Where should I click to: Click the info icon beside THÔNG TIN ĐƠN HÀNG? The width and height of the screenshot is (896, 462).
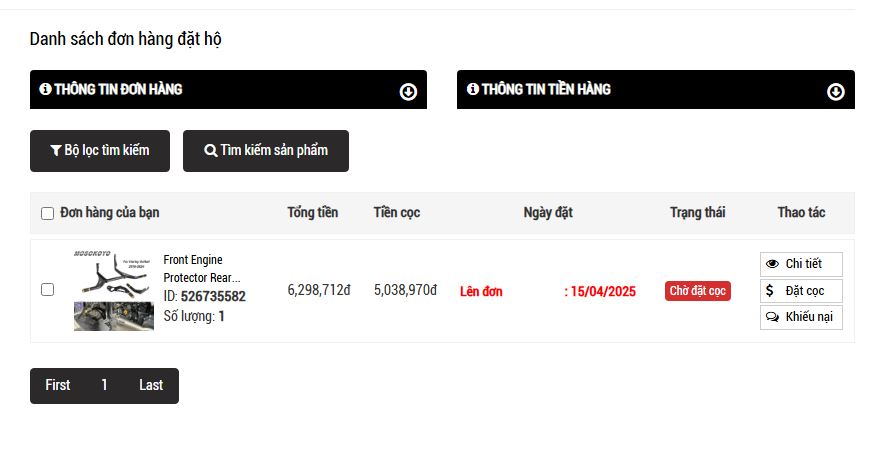45,89
